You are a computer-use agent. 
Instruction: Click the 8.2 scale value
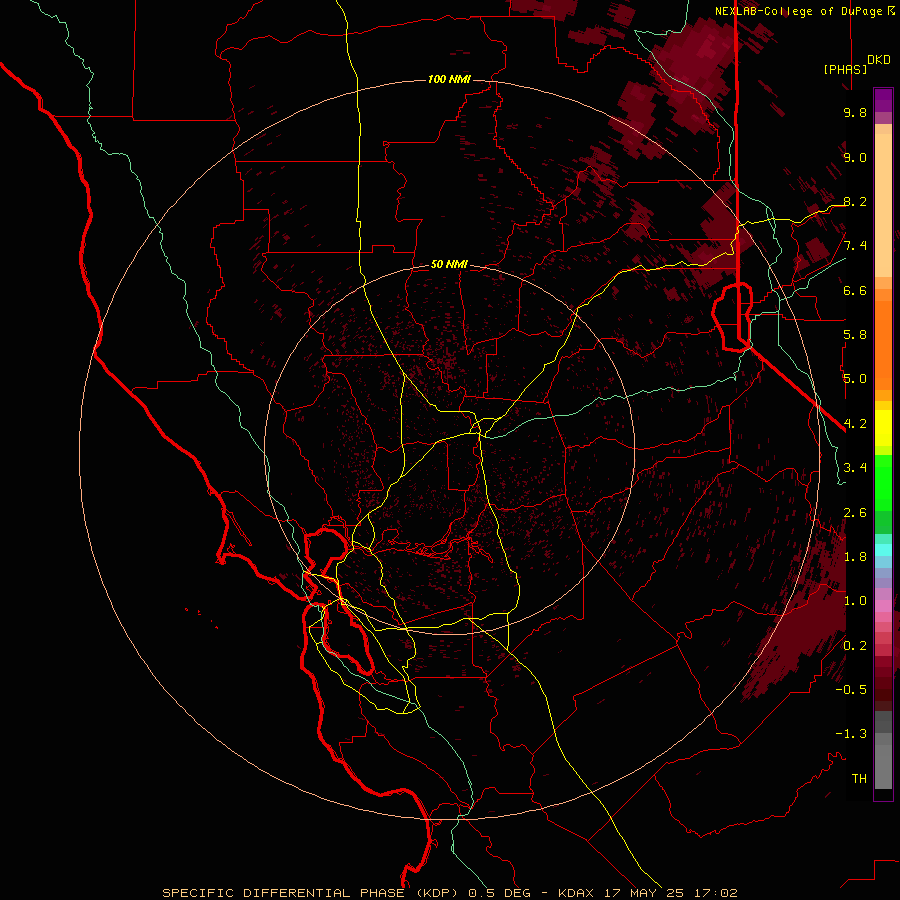pyautogui.click(x=855, y=201)
